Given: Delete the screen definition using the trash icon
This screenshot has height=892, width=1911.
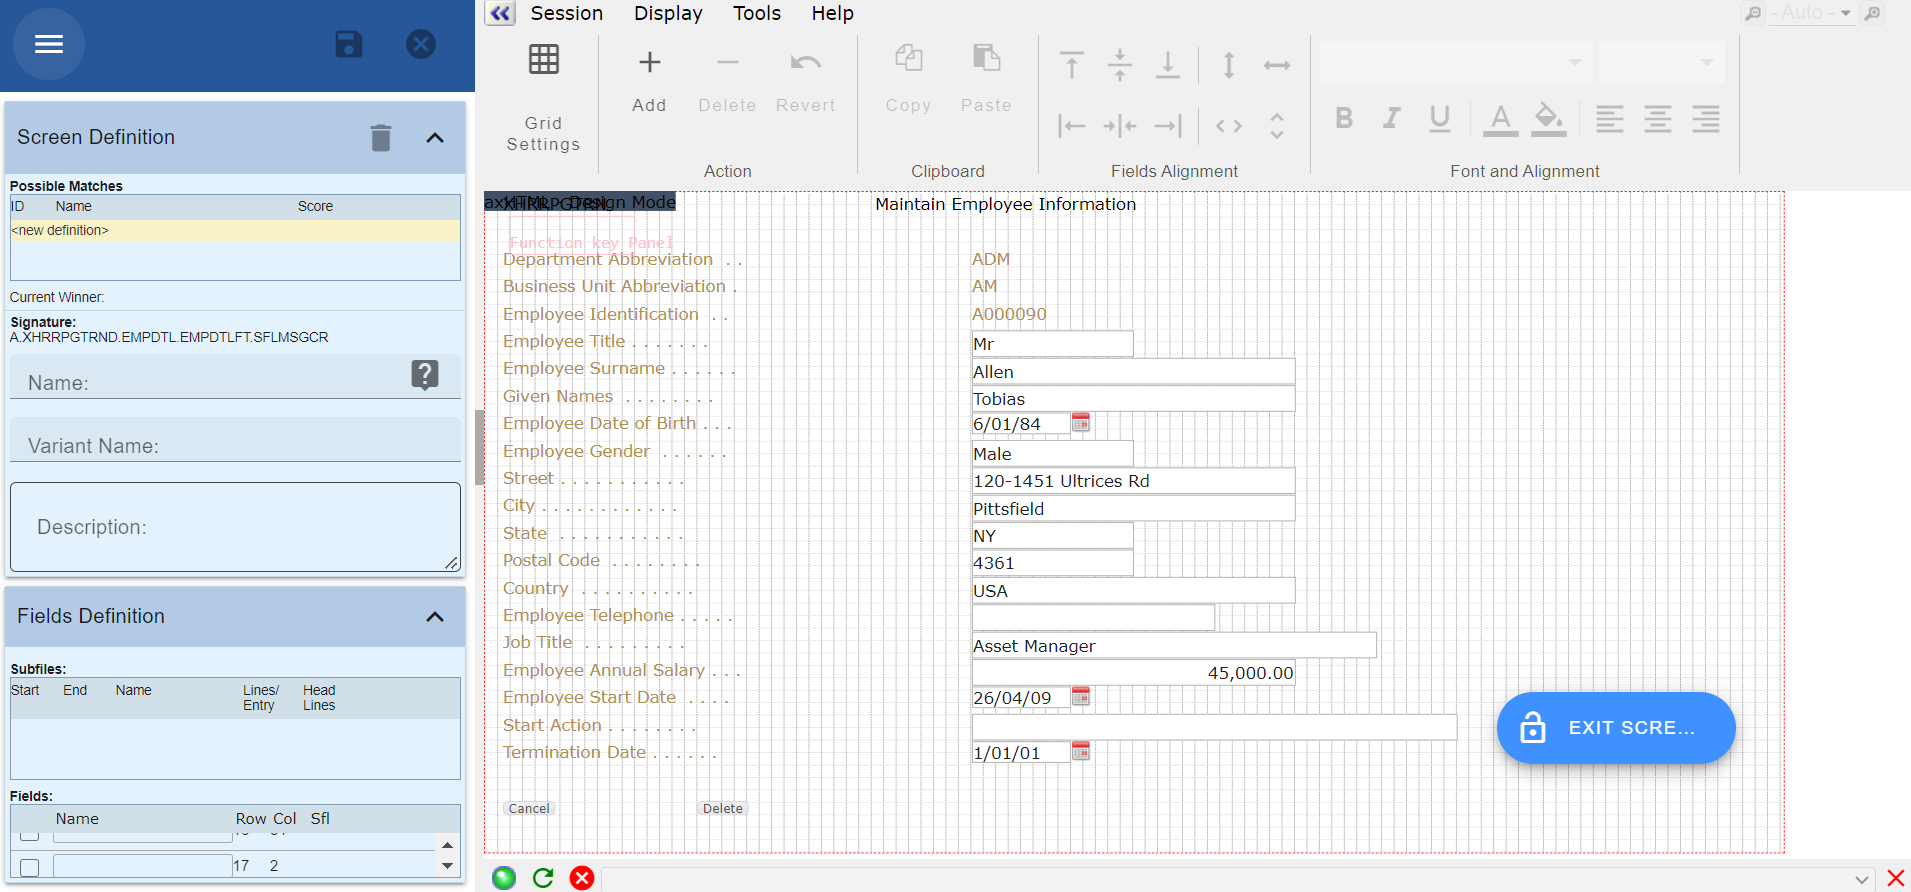Looking at the screenshot, I should [381, 138].
